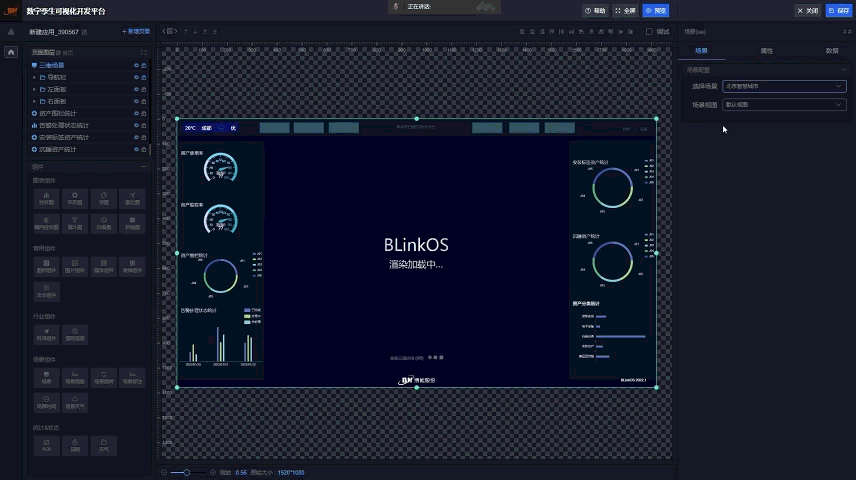856x480 pixels.
Task: Click the home page icon in left sidebar
Action: tap(11, 52)
